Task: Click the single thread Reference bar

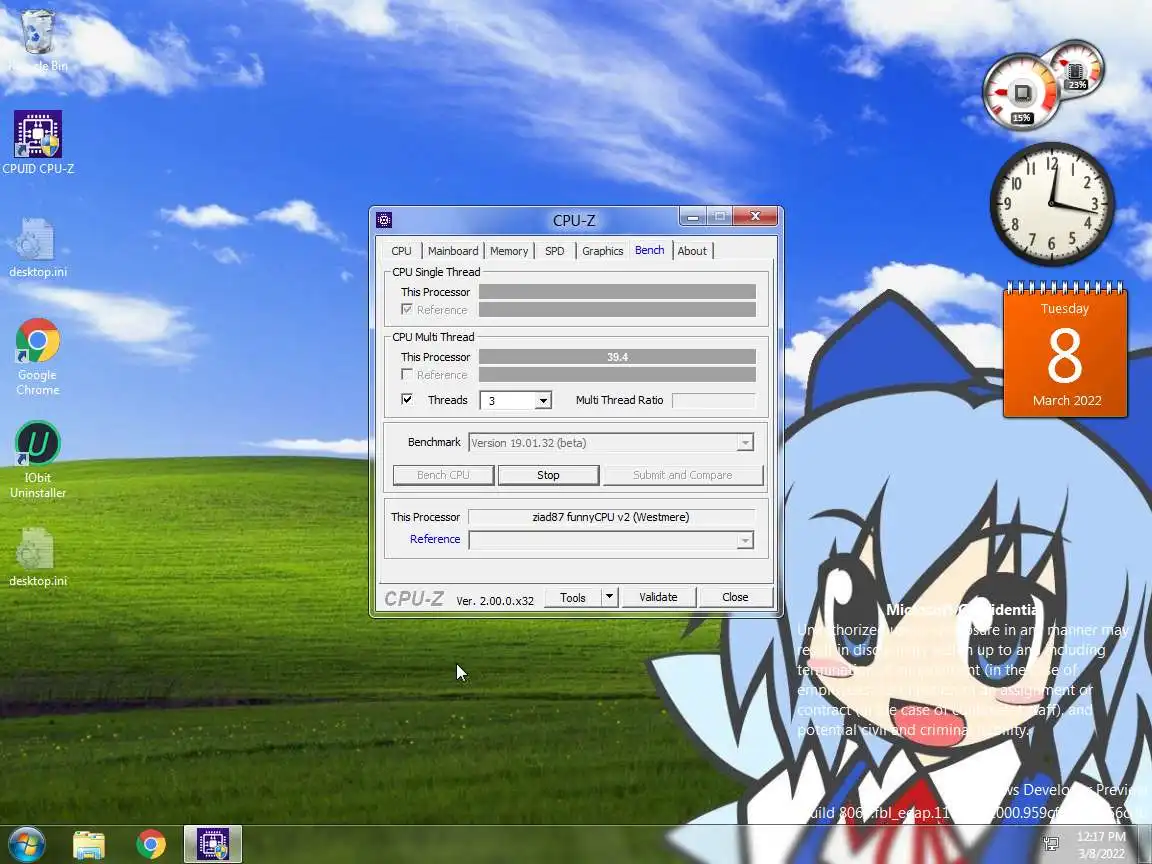Action: click(x=617, y=309)
